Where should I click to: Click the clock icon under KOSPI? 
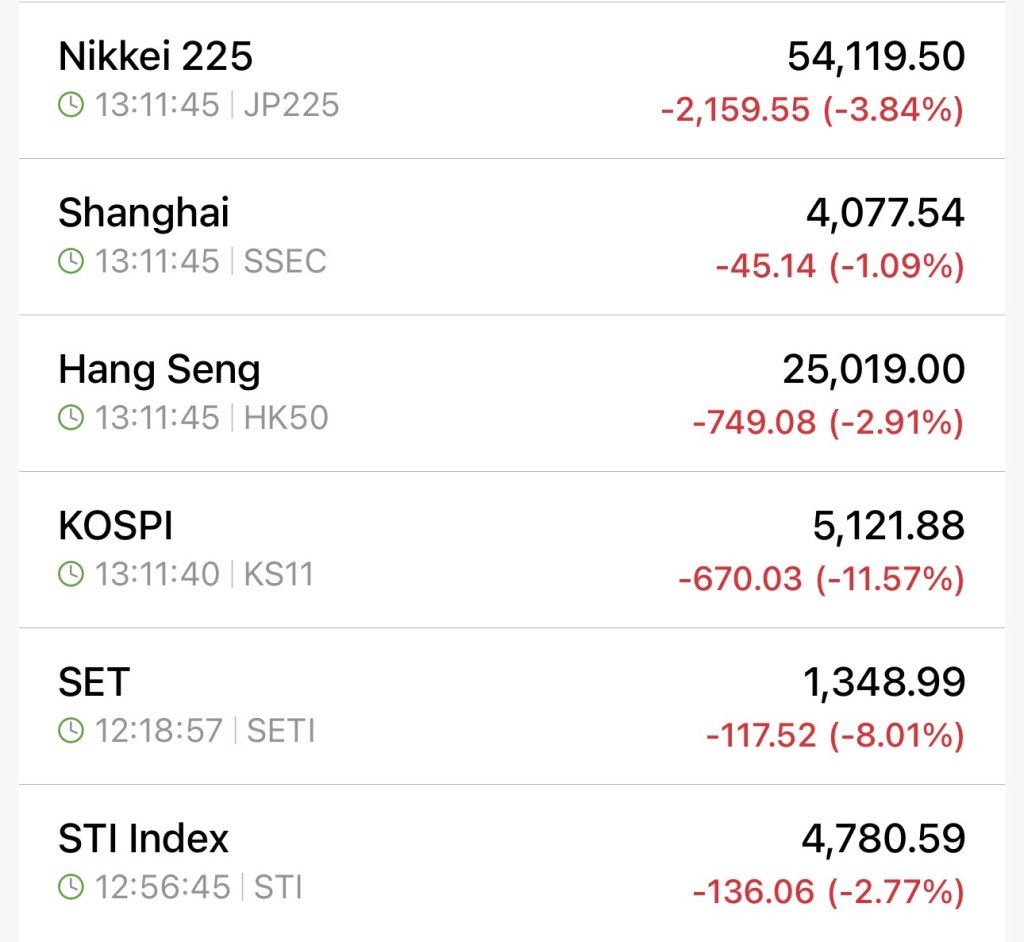[71, 575]
